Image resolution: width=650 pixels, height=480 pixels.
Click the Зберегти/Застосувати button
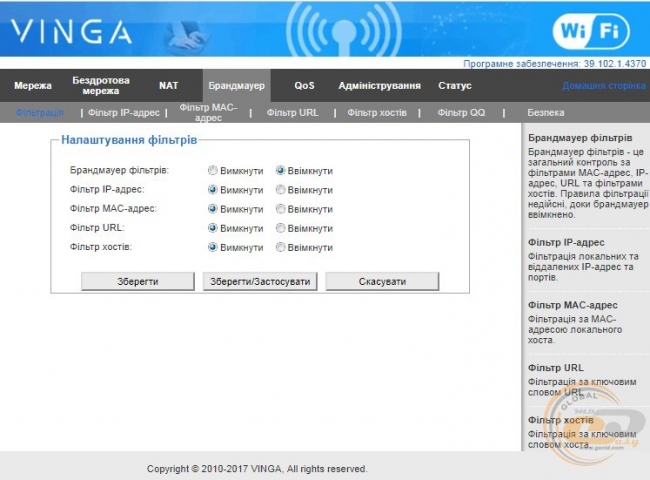(260, 281)
